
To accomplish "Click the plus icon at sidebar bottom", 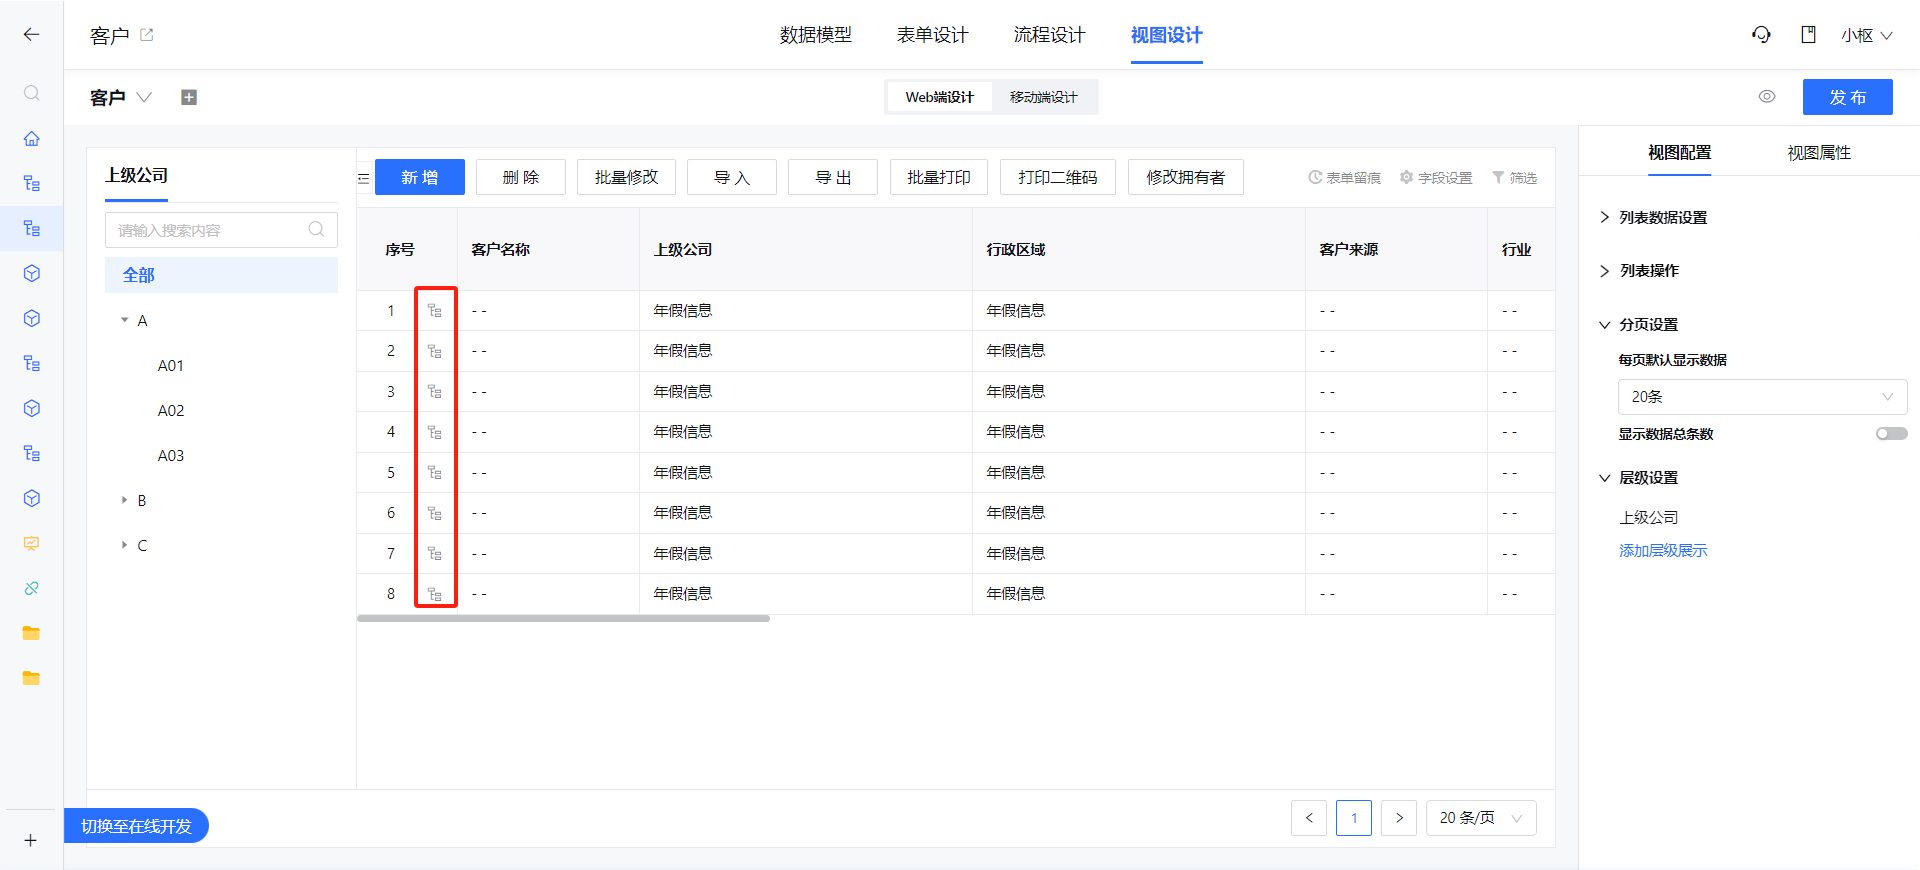I will (31, 840).
